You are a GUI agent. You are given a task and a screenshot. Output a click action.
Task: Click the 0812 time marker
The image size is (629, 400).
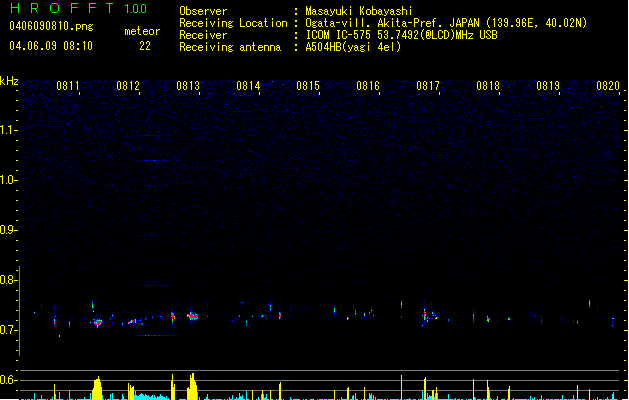coord(128,86)
